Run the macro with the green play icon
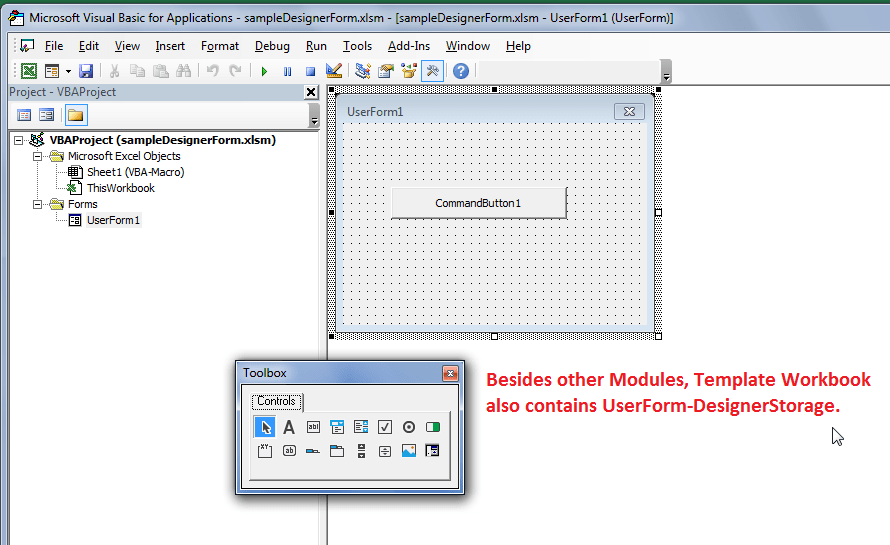 (x=264, y=72)
